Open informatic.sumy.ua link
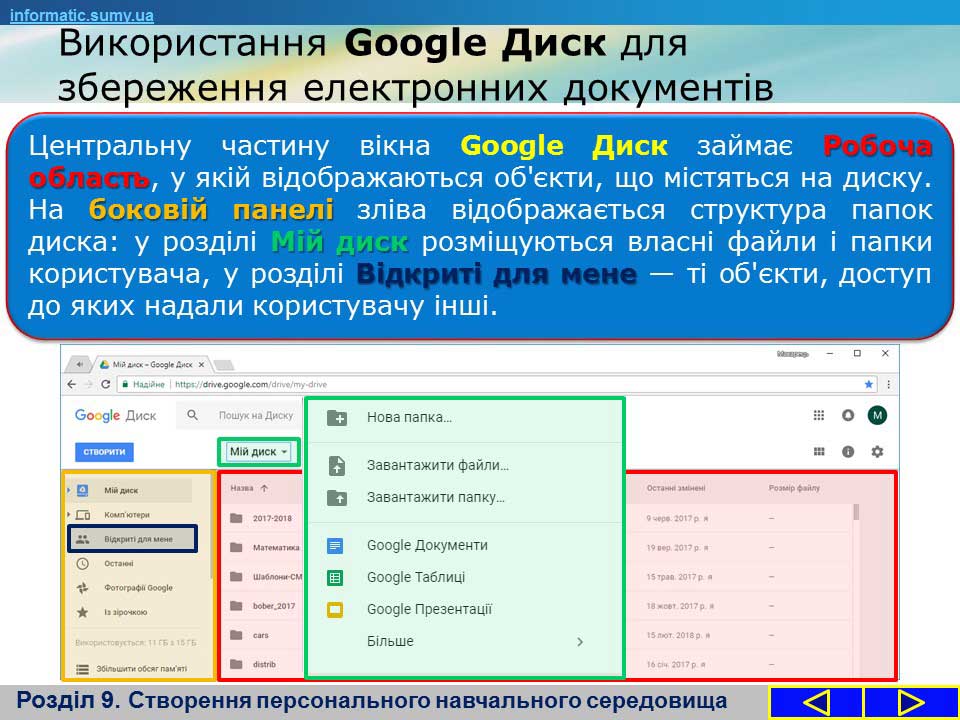This screenshot has height=720, width=960. (x=82, y=15)
